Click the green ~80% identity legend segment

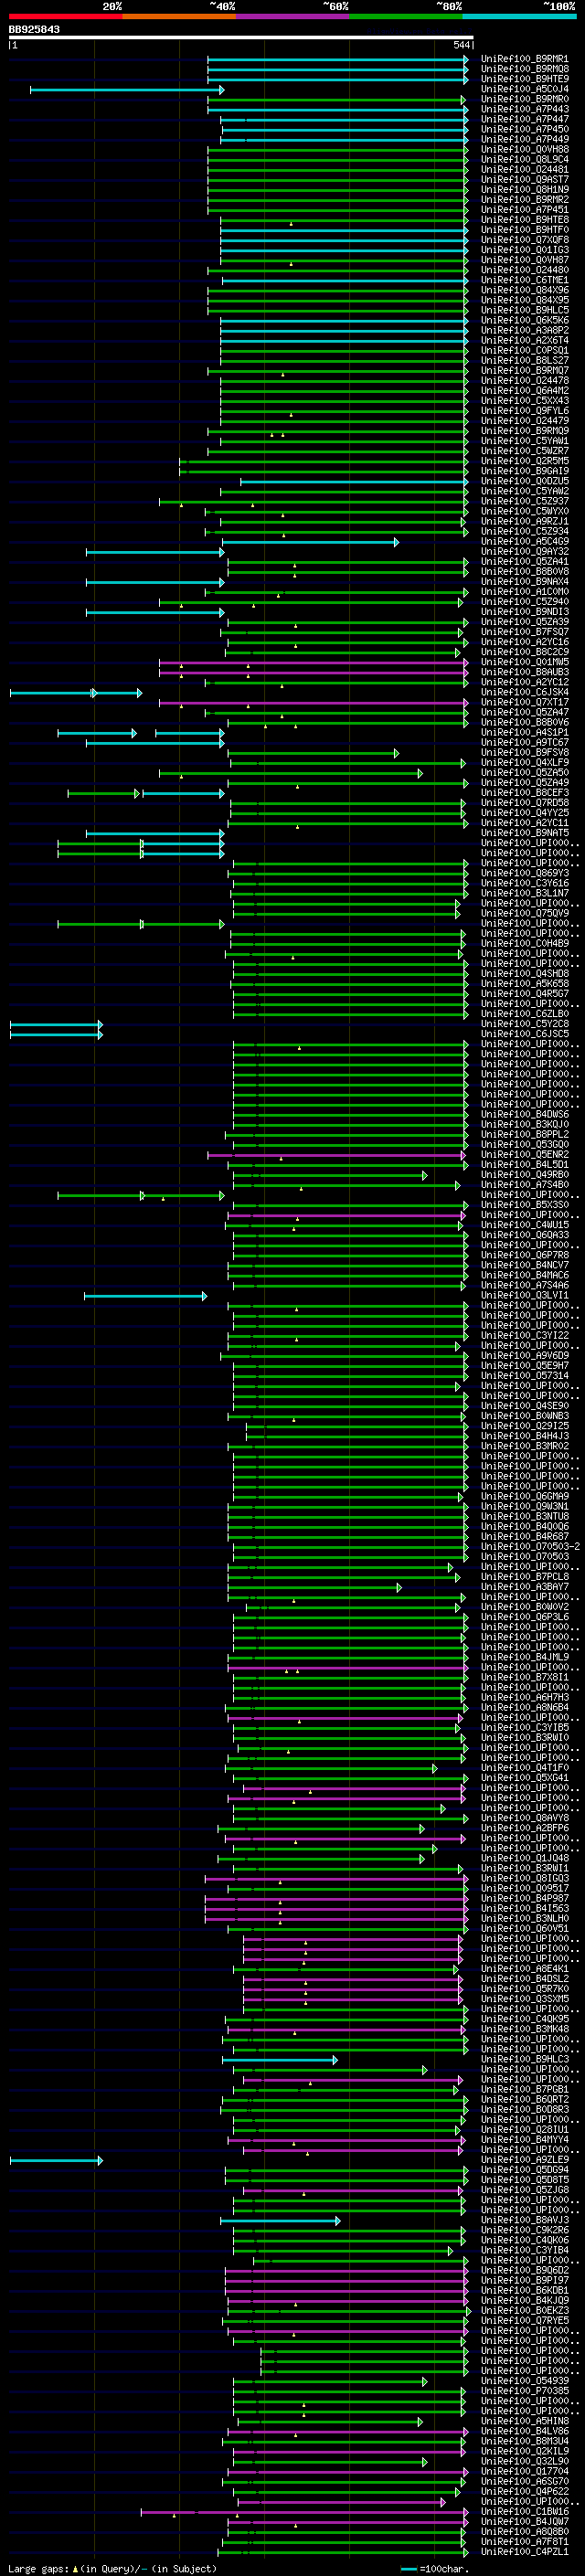[406, 16]
